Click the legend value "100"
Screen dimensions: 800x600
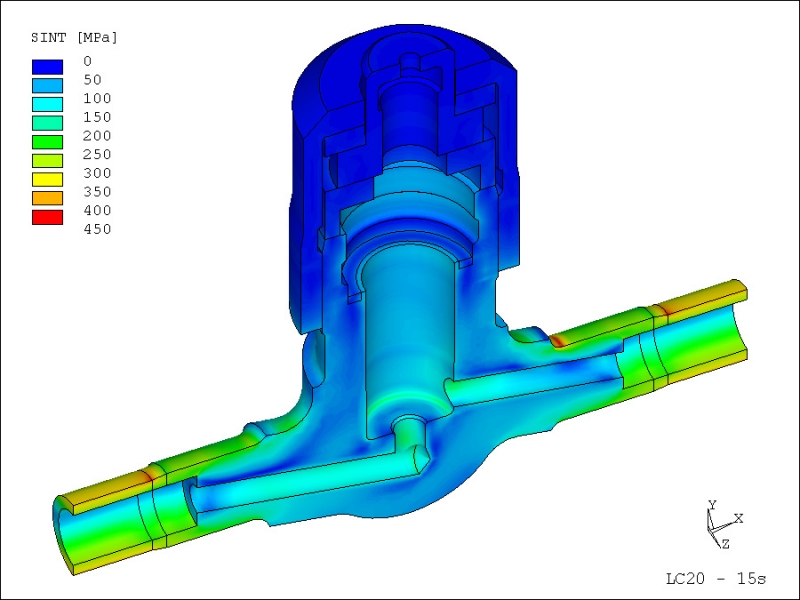coord(97,98)
